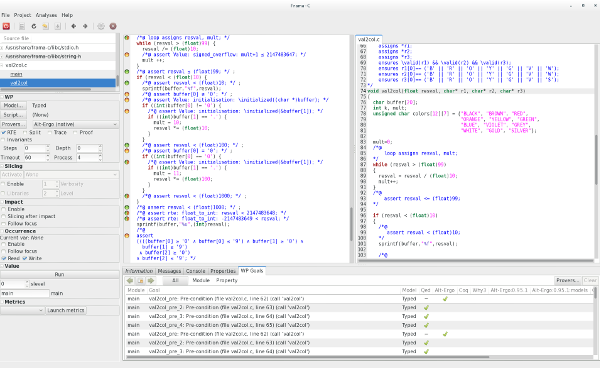Open the Slicing None dropdown
Image resolution: width=600 pixels, height=368 pixels.
[x=72, y=174]
